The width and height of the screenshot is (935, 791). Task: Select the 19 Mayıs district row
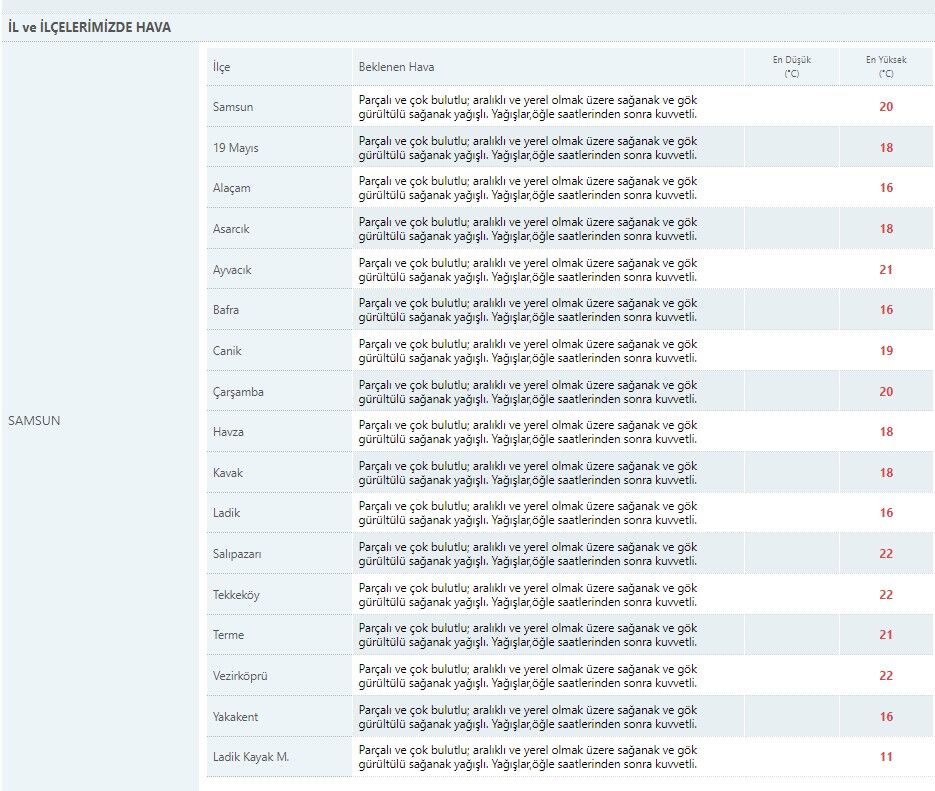235,148
